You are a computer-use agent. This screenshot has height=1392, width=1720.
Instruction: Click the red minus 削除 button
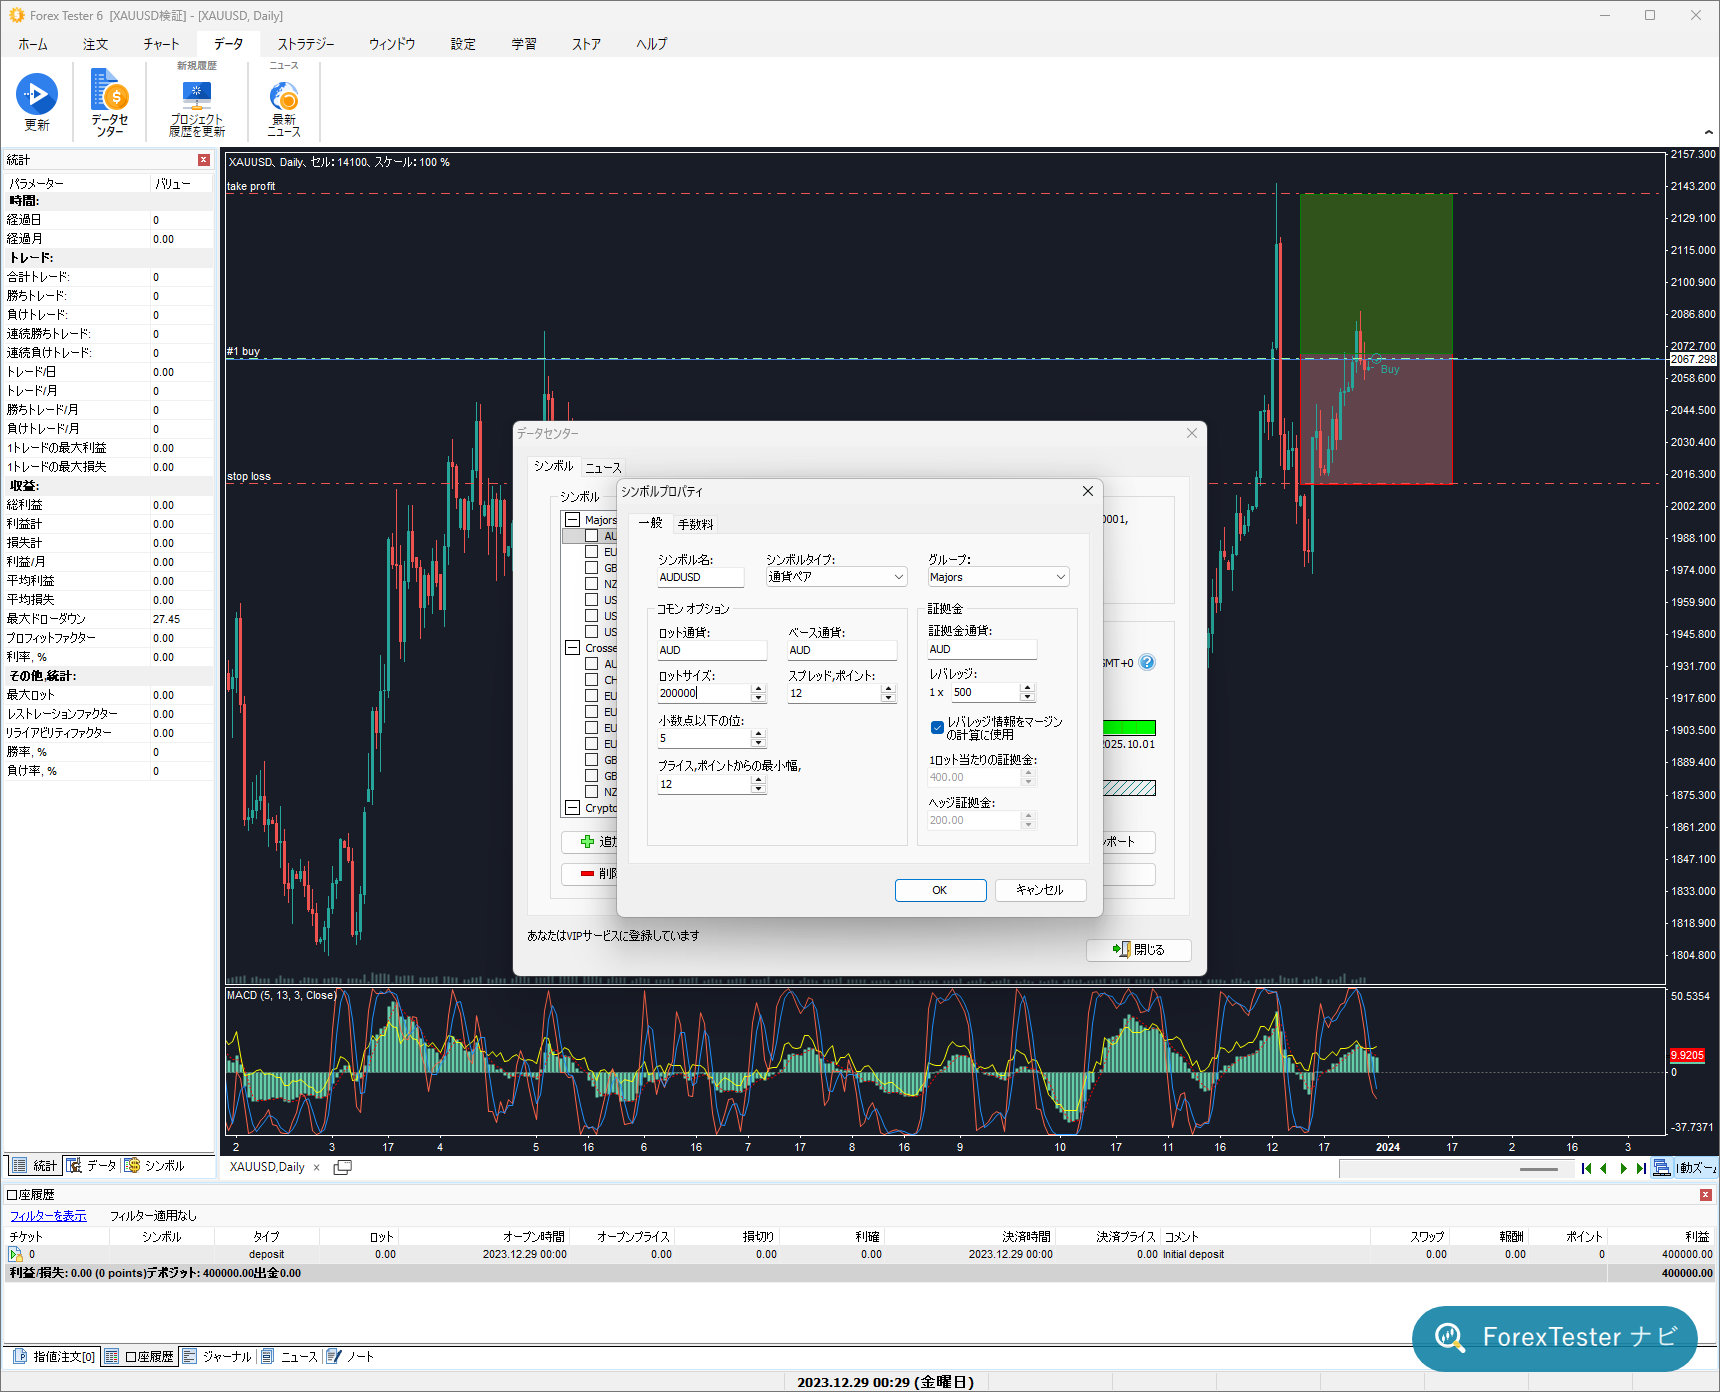tap(590, 874)
